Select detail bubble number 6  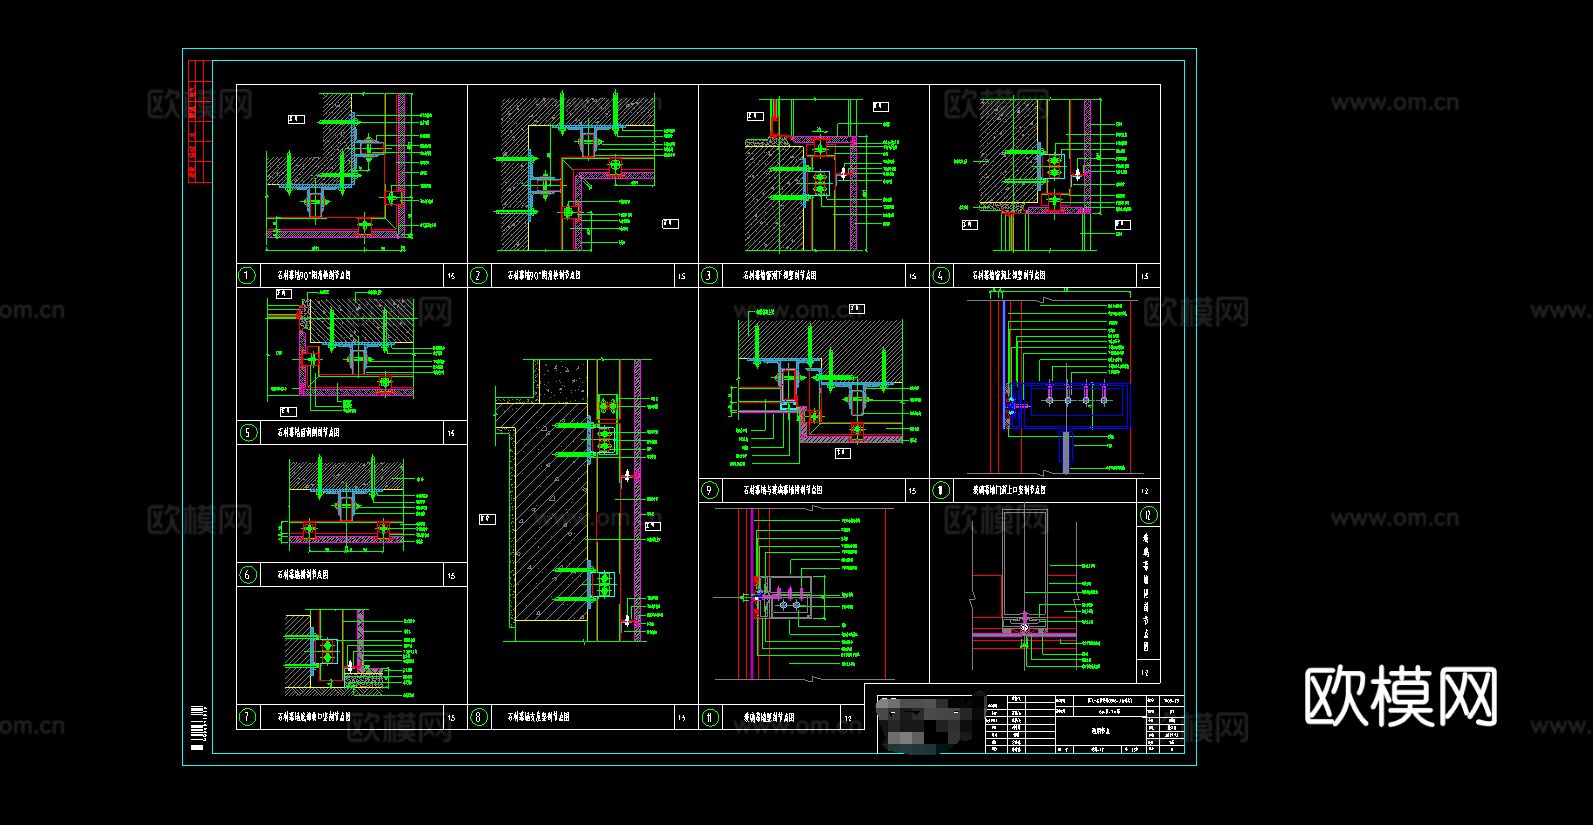pyautogui.click(x=248, y=575)
